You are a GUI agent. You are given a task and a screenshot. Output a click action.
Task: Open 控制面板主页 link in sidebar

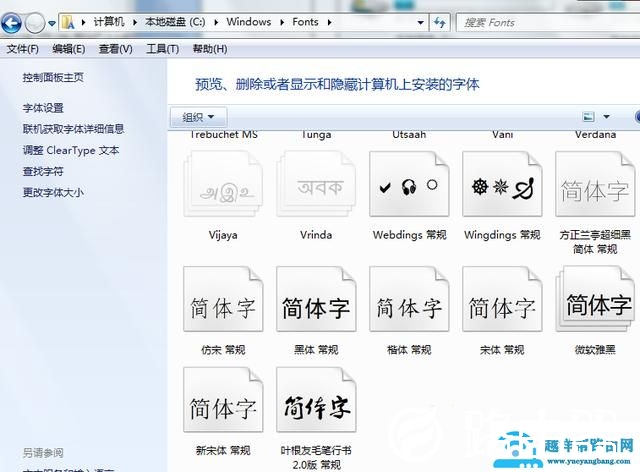coord(53,77)
